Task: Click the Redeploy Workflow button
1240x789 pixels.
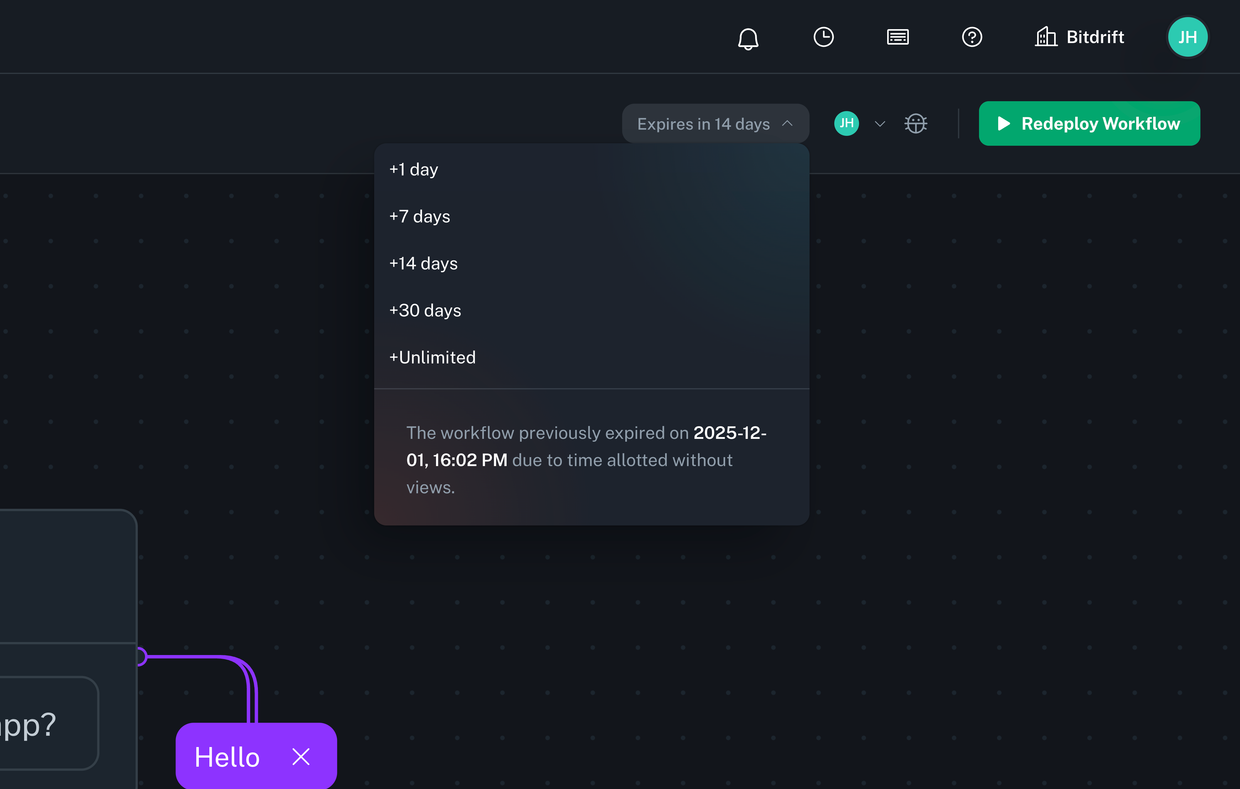Action: coord(1089,123)
